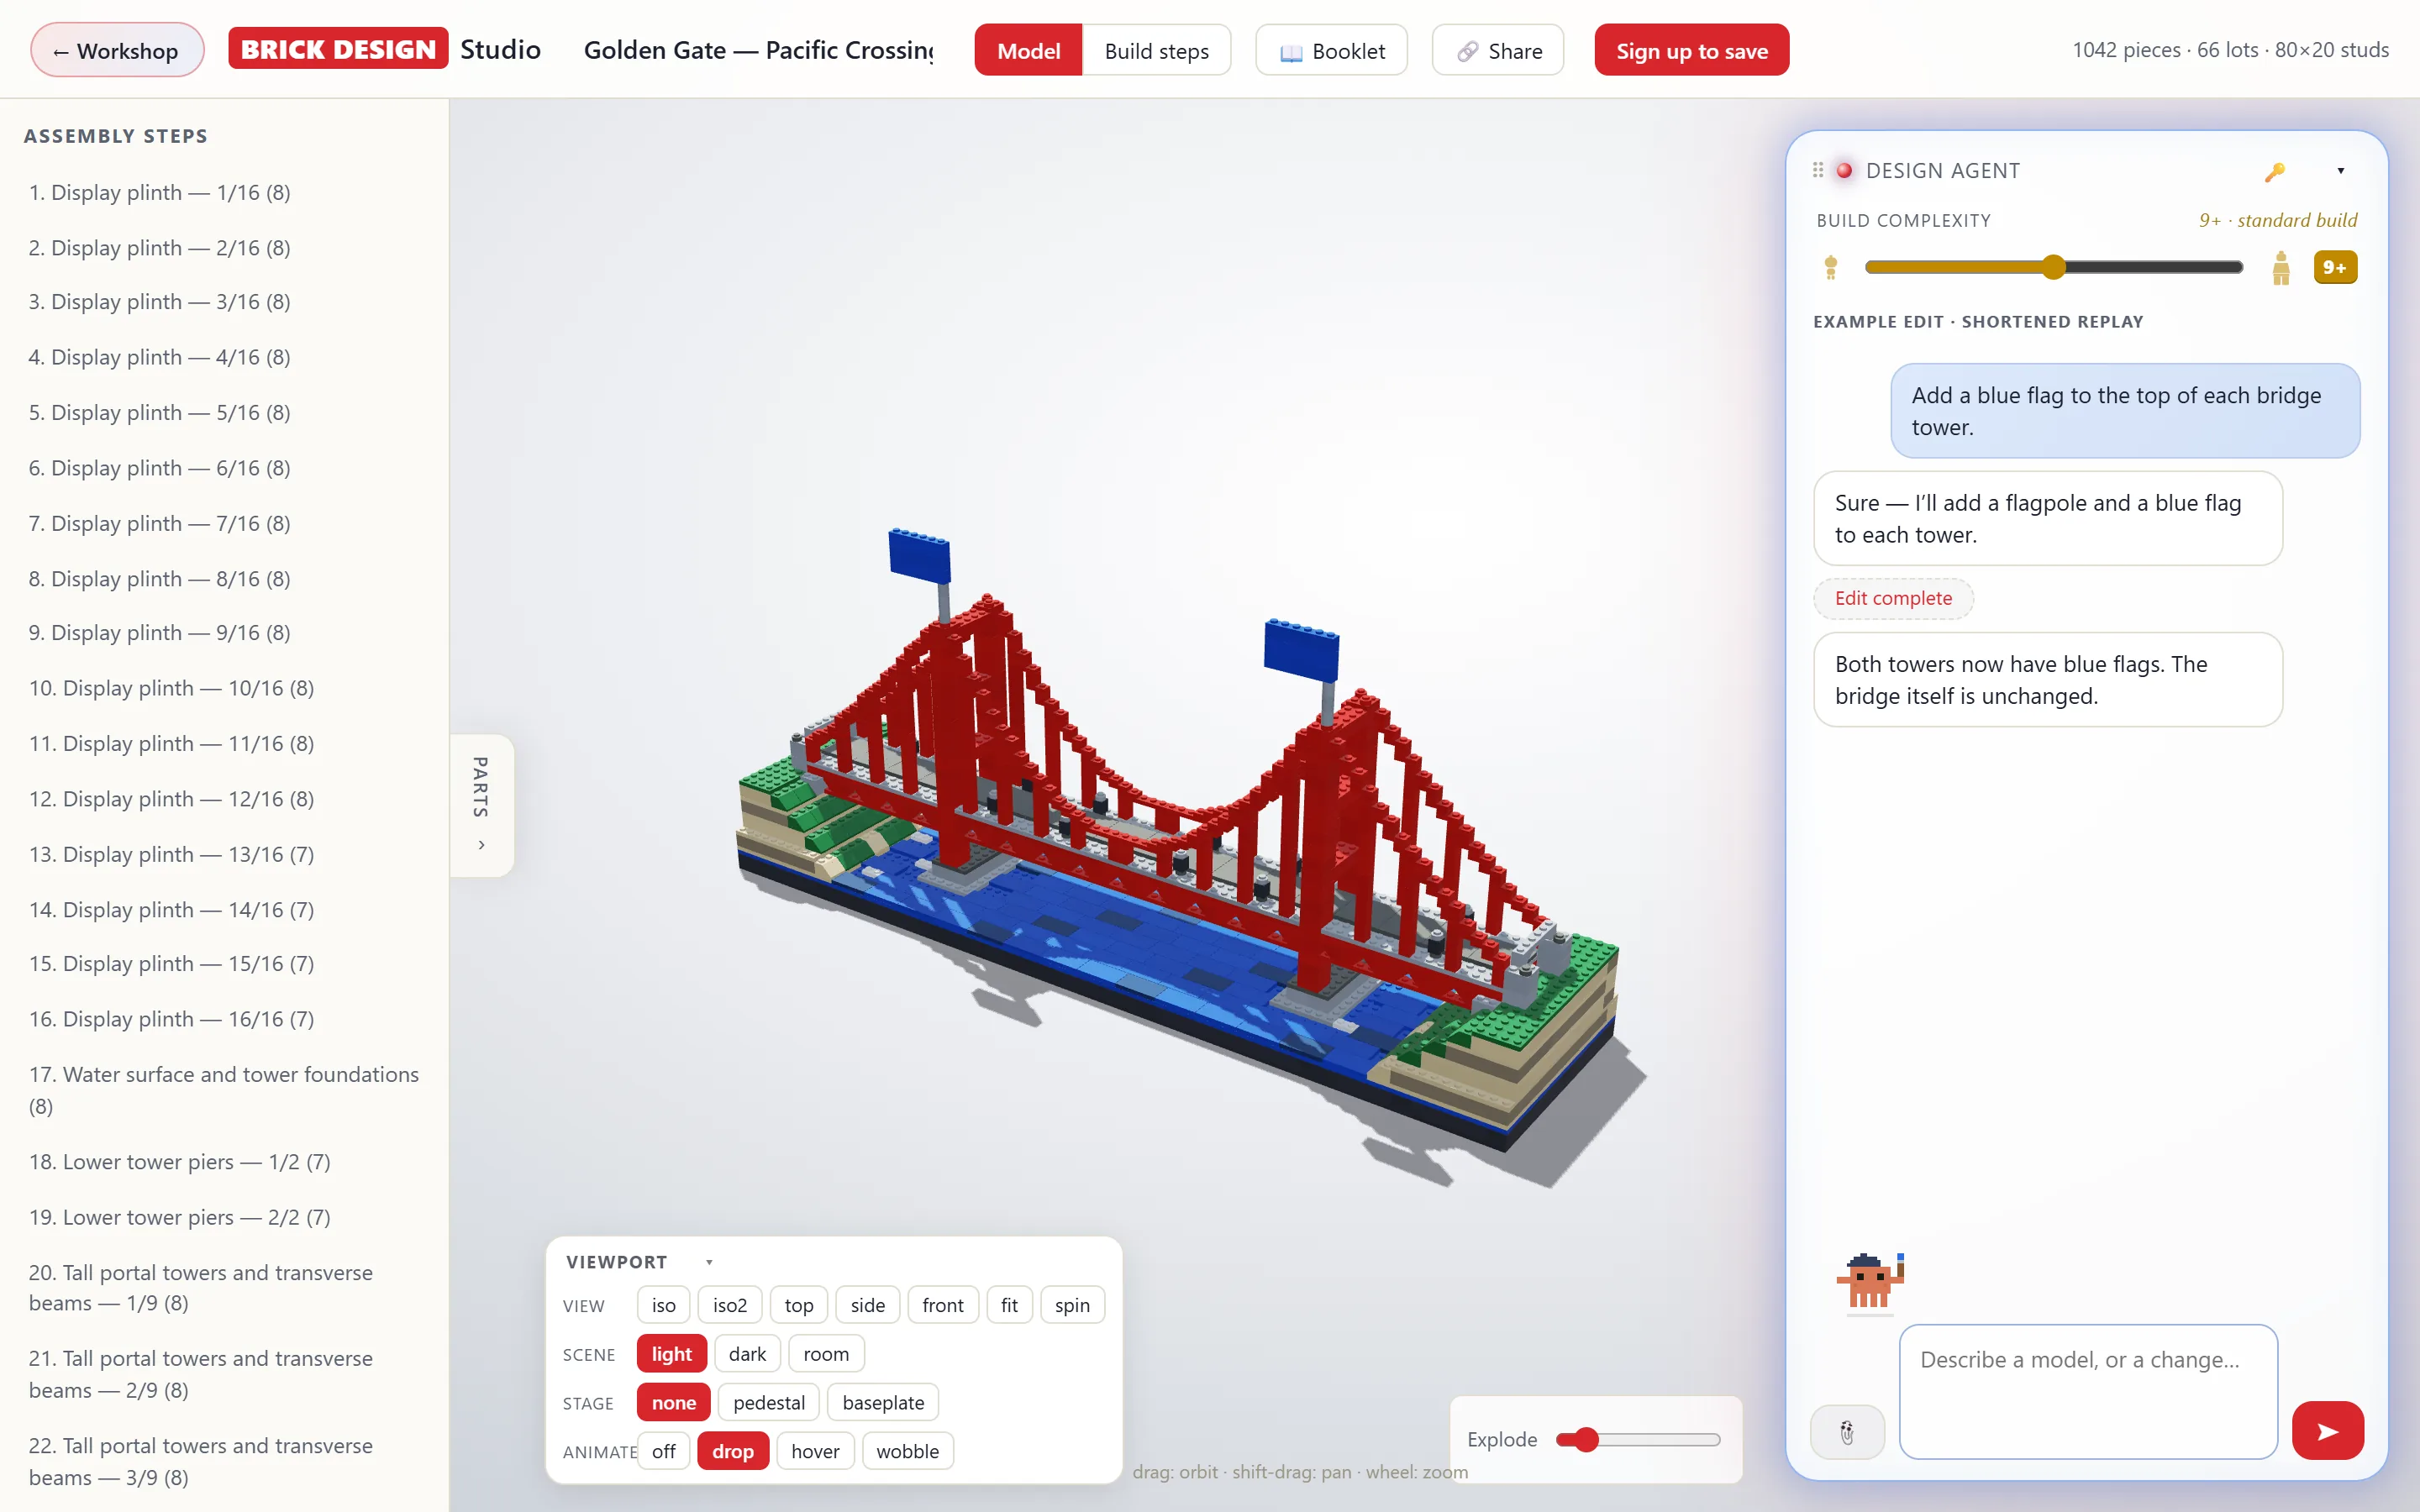Adjust the Explode slider handle
The height and width of the screenshot is (1512, 2420).
[x=1587, y=1440]
